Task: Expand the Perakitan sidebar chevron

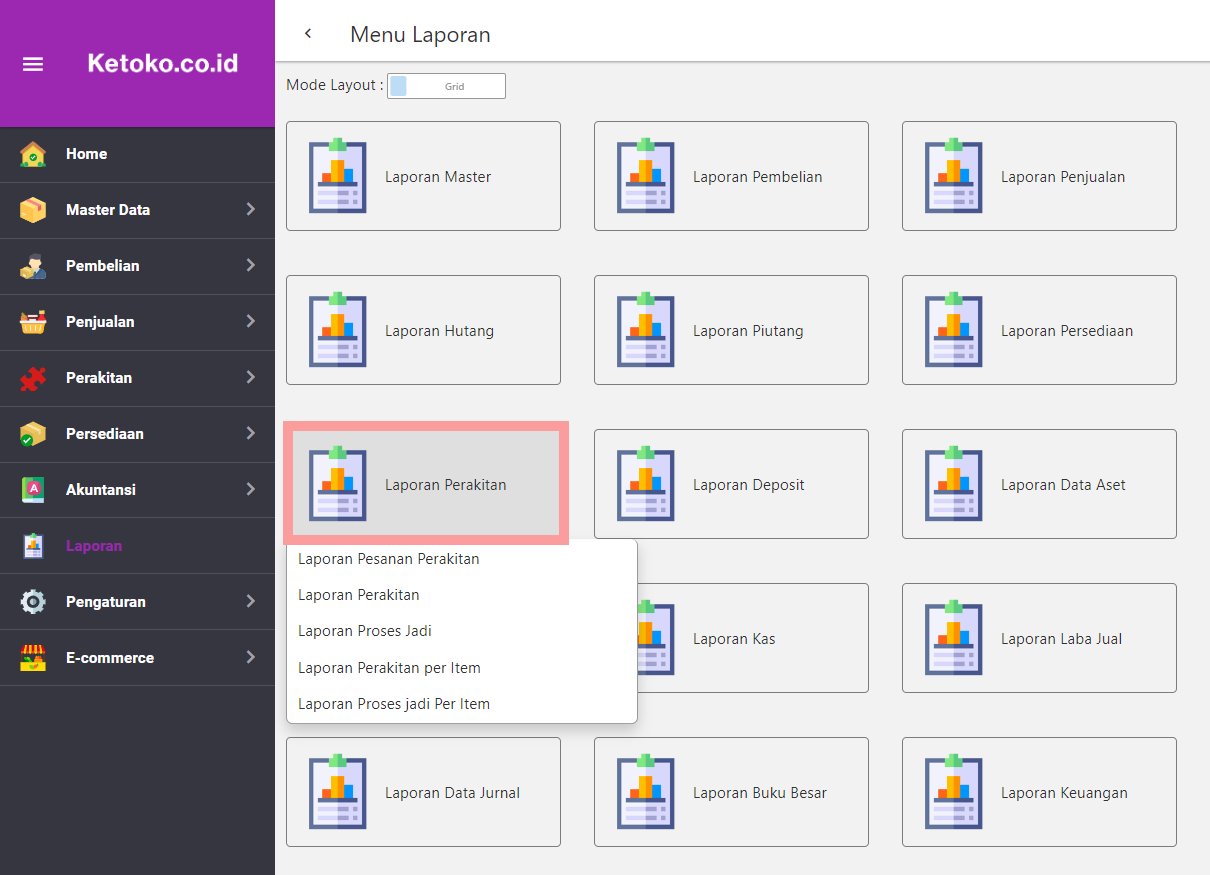Action: point(250,378)
